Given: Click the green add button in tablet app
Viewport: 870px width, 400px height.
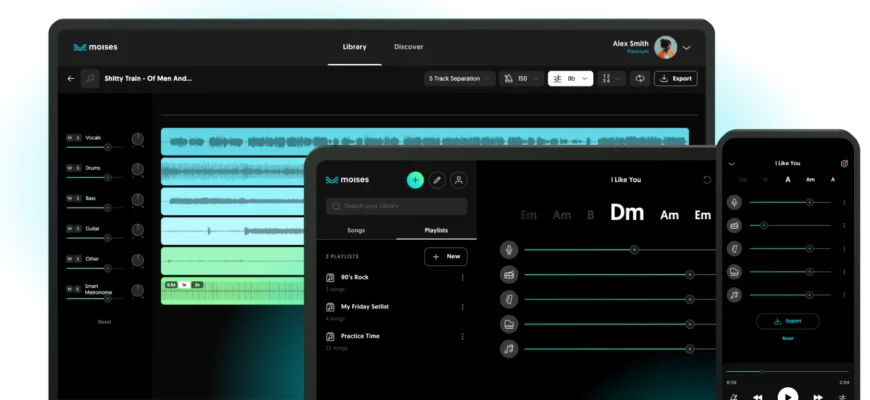Looking at the screenshot, I should pos(415,180).
